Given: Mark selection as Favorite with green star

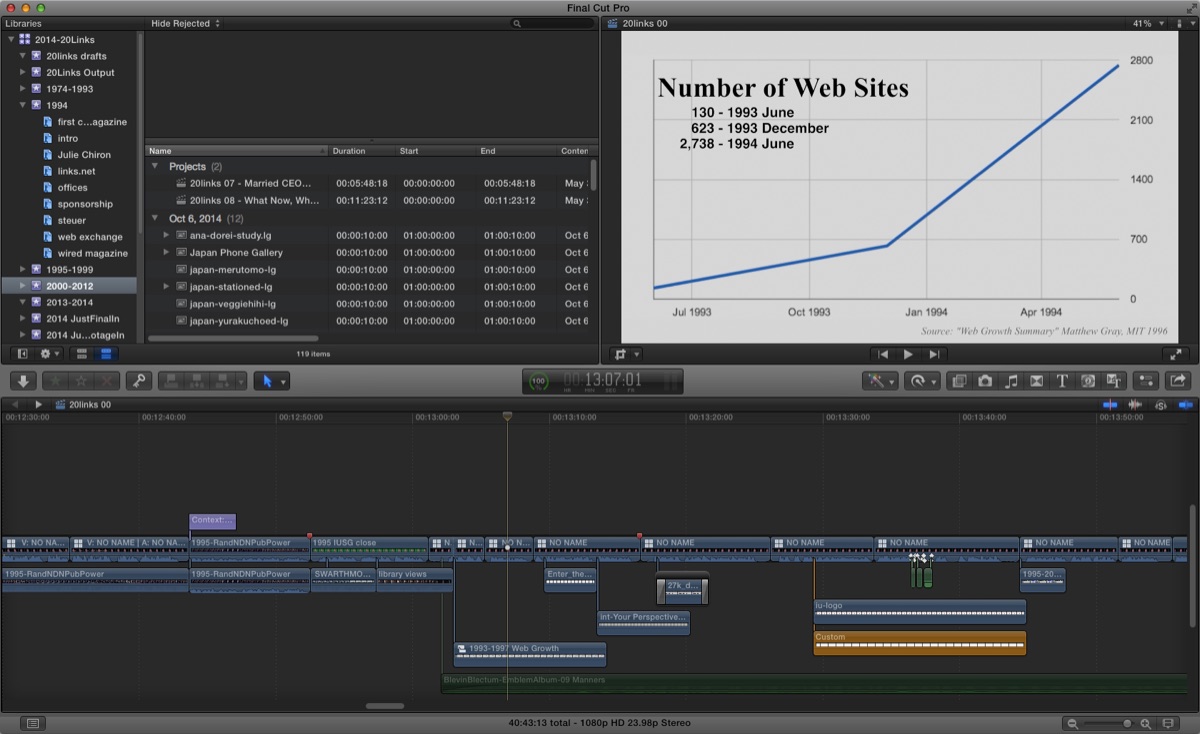Looking at the screenshot, I should coord(55,381).
